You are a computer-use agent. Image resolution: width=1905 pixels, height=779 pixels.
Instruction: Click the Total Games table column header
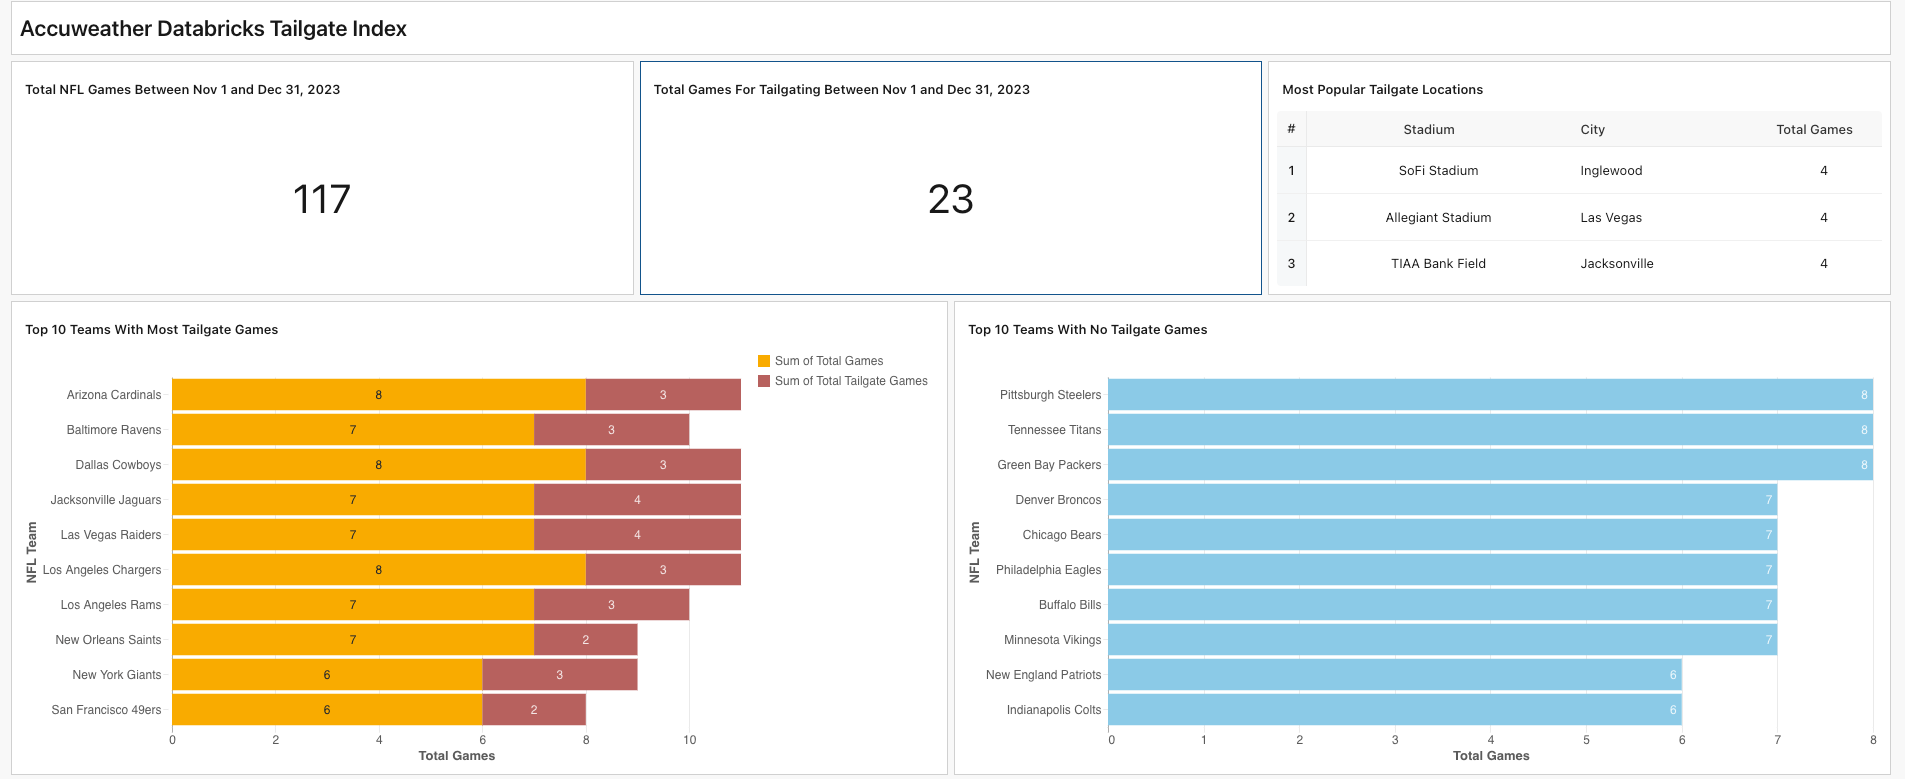coord(1814,129)
